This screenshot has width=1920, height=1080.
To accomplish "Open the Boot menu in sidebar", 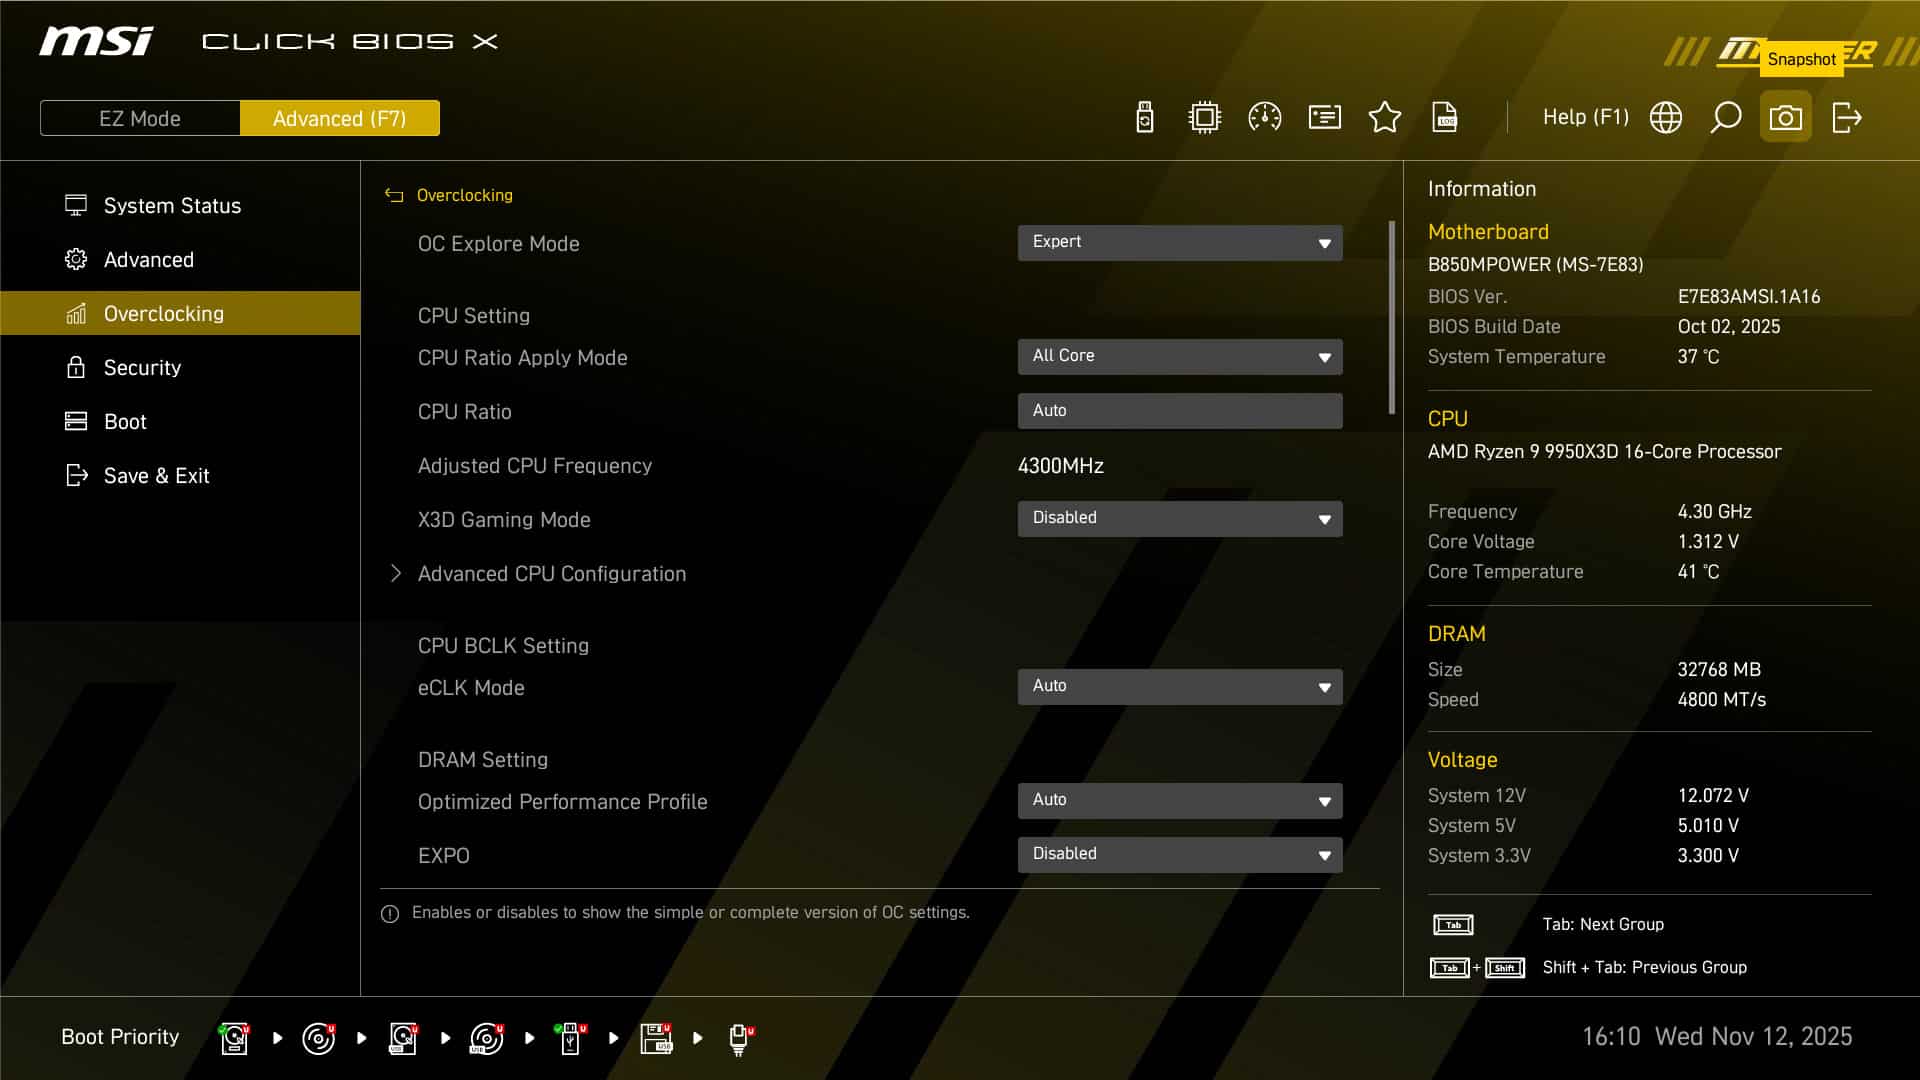I will coord(180,421).
